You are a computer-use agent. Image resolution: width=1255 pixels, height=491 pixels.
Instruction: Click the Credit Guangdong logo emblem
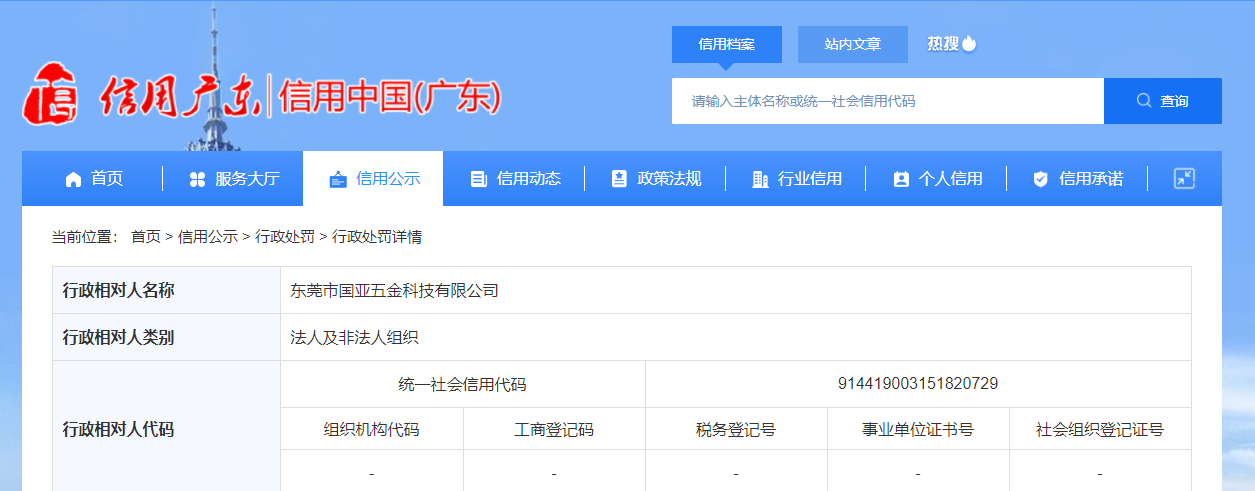pyautogui.click(x=52, y=92)
